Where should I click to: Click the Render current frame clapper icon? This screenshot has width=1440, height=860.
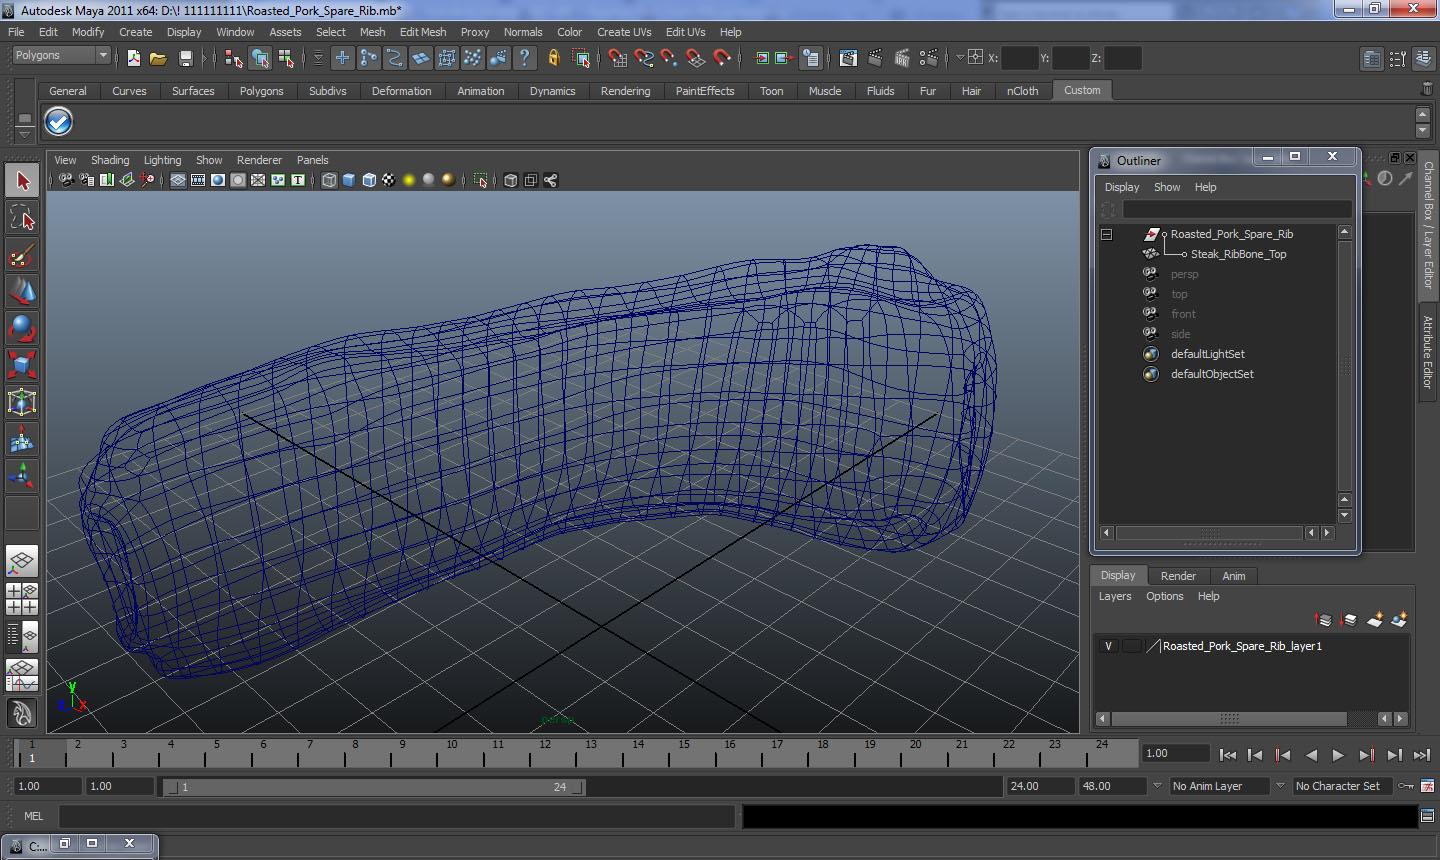[x=875, y=58]
